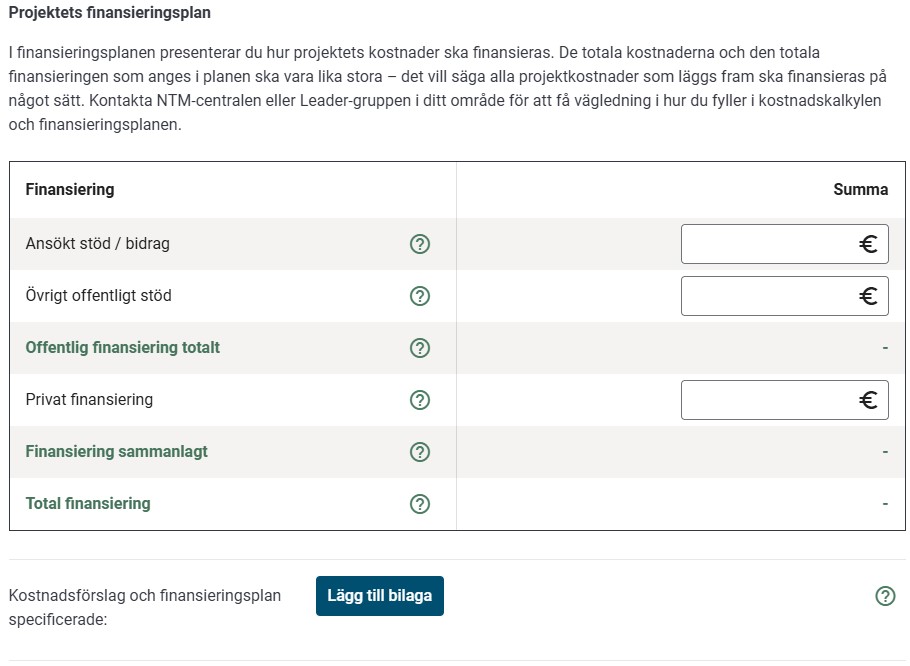Screen dimensions: 910x666
Task: Show help for Finansiering sammanlagt
Action: (420, 451)
